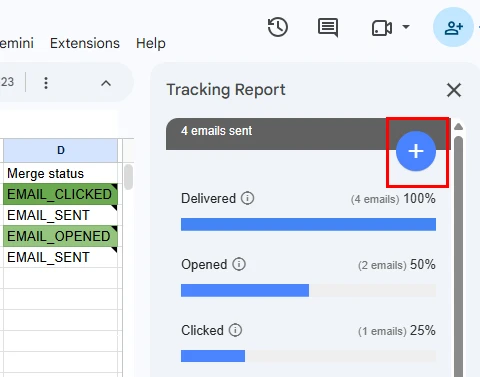Viewport: 480px width, 377px height.
Task: Show info about Opened metric
Action: point(239,264)
